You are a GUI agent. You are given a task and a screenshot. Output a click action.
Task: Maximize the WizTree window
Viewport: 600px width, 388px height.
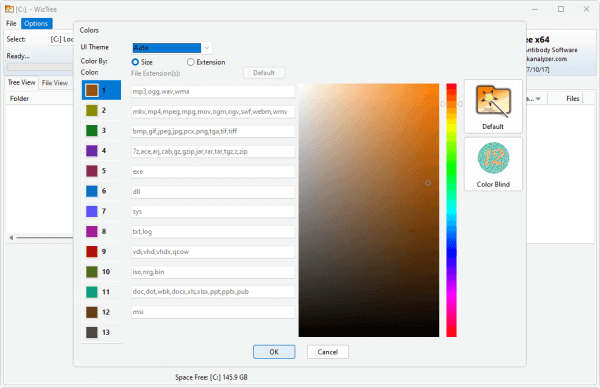tap(561, 9)
